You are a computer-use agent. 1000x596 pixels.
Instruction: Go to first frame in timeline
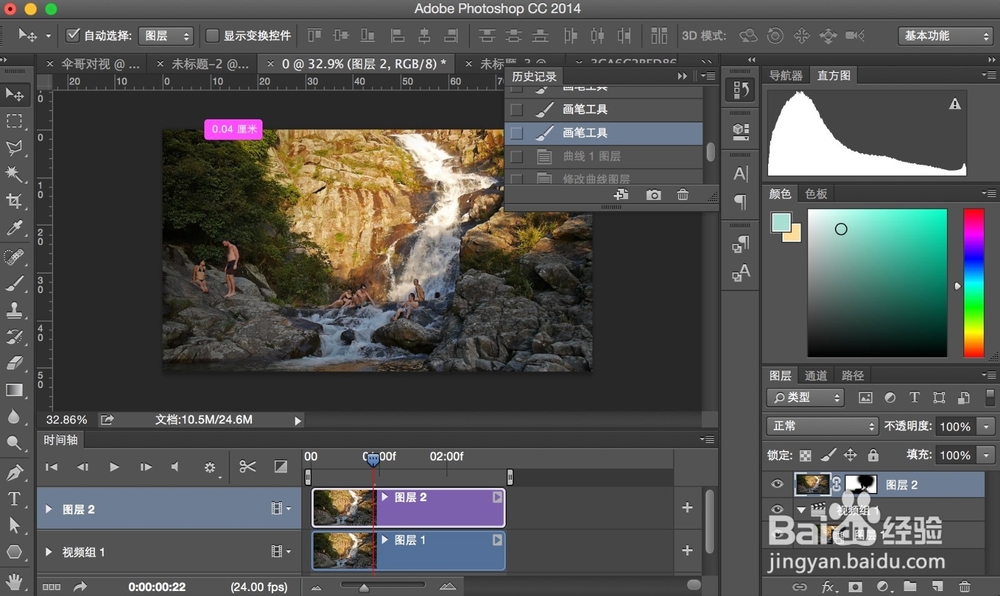52,467
